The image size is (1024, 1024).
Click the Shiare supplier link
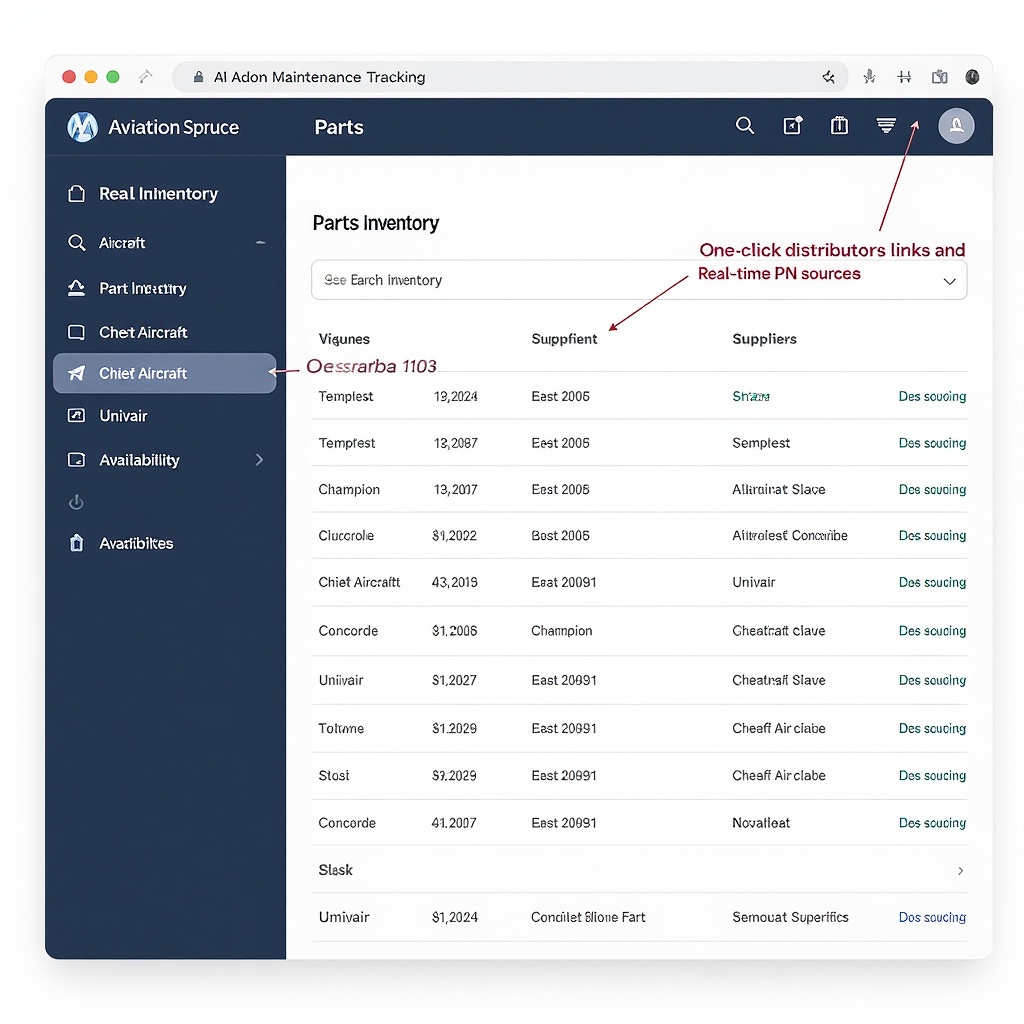(750, 396)
